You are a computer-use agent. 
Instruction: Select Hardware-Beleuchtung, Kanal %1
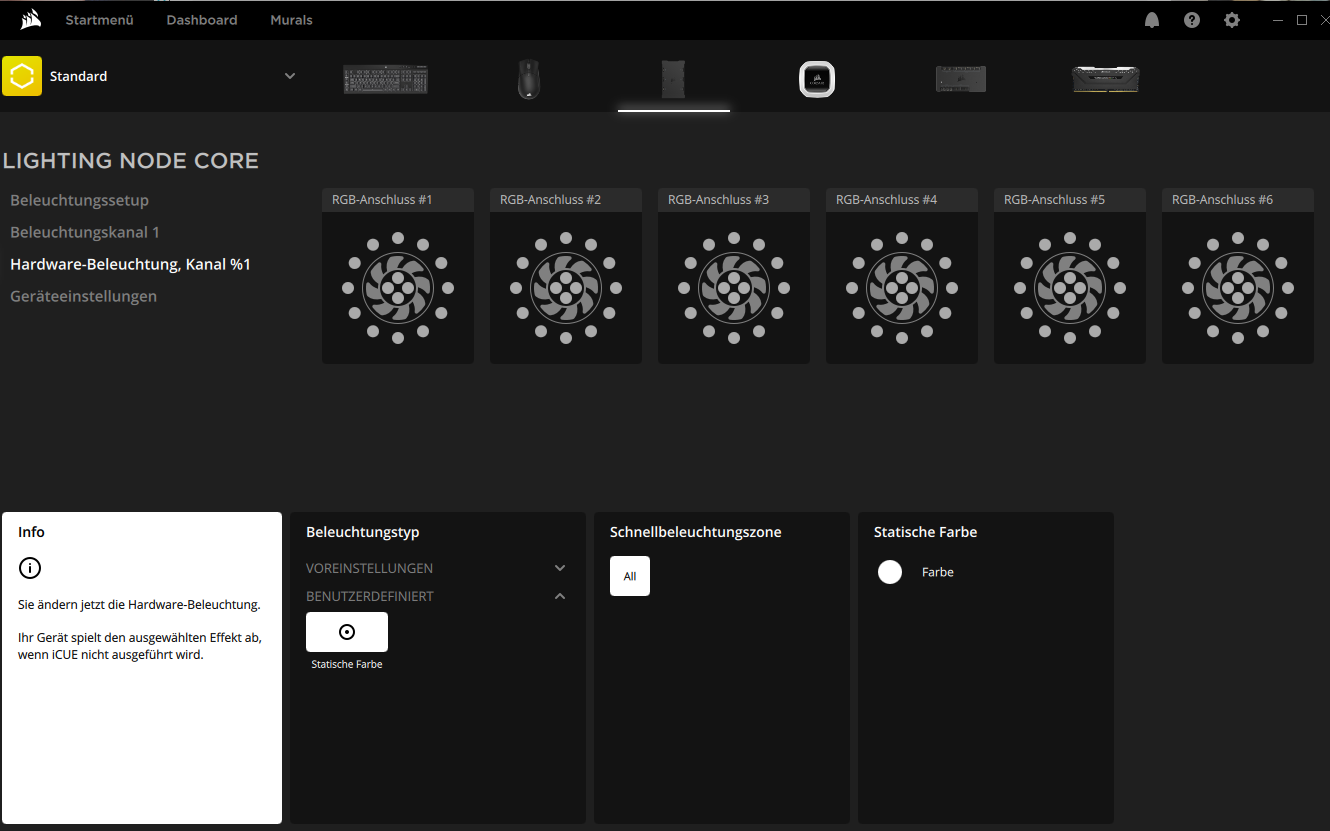130,264
